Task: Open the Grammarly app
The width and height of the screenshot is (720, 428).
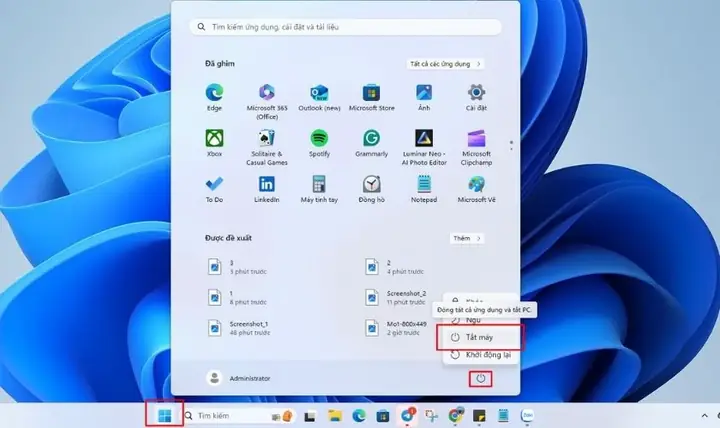Action: pos(371,143)
